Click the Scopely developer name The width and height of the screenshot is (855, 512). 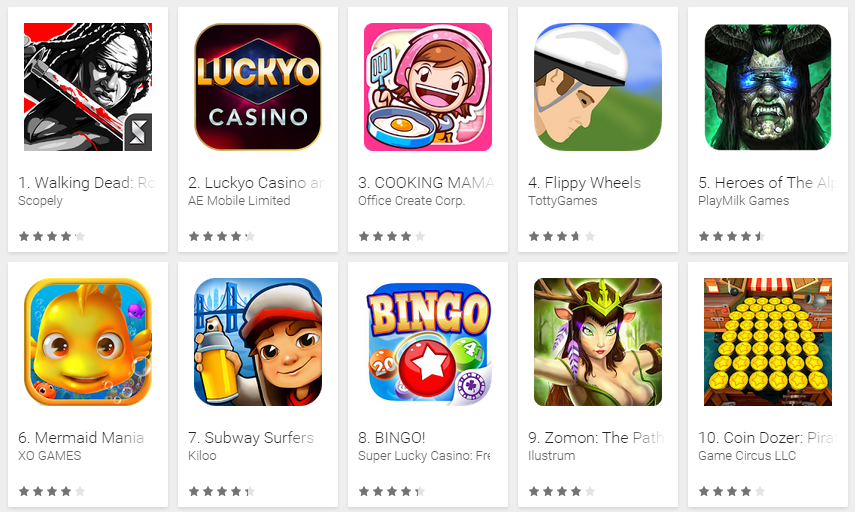40,201
